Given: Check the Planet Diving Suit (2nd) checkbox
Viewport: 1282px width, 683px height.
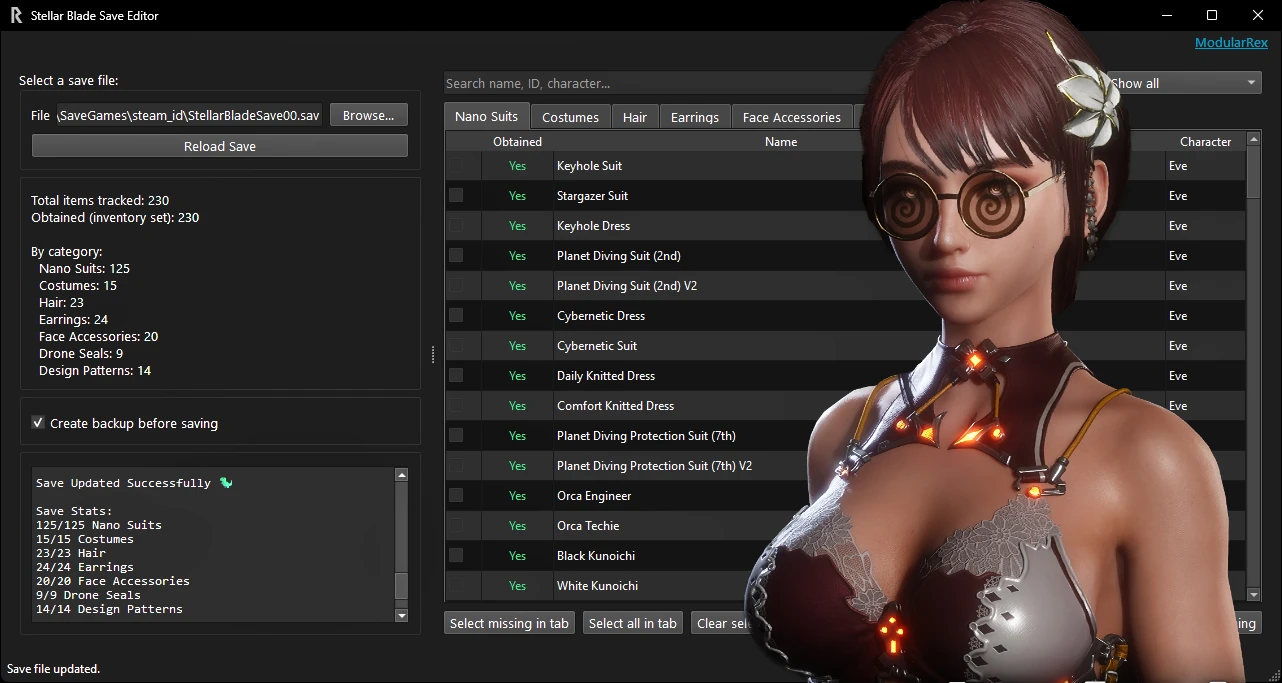Looking at the screenshot, I should (456, 256).
